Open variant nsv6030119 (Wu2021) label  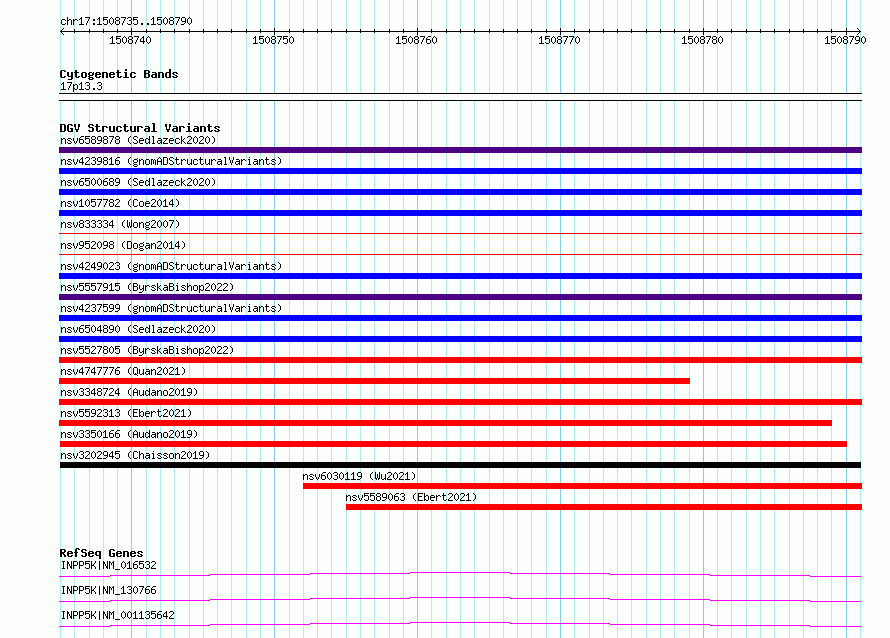pos(359,476)
